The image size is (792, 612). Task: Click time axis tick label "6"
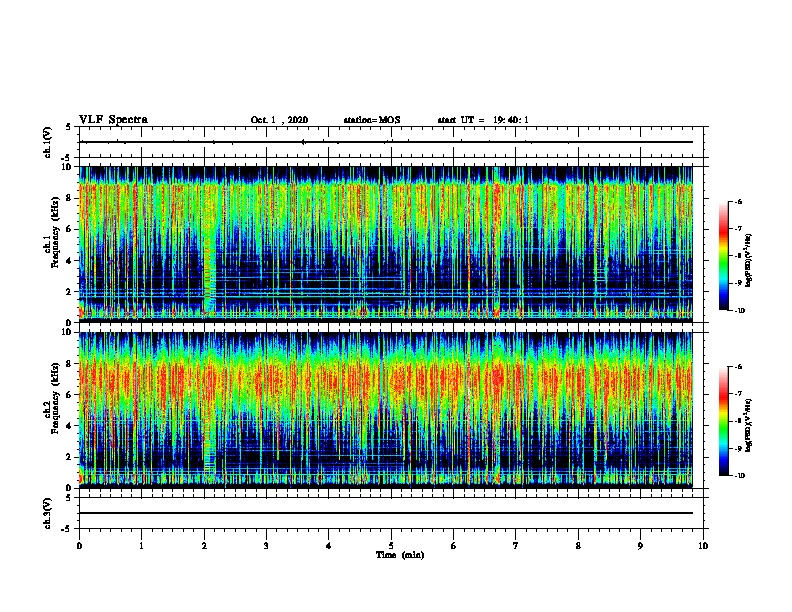click(454, 546)
